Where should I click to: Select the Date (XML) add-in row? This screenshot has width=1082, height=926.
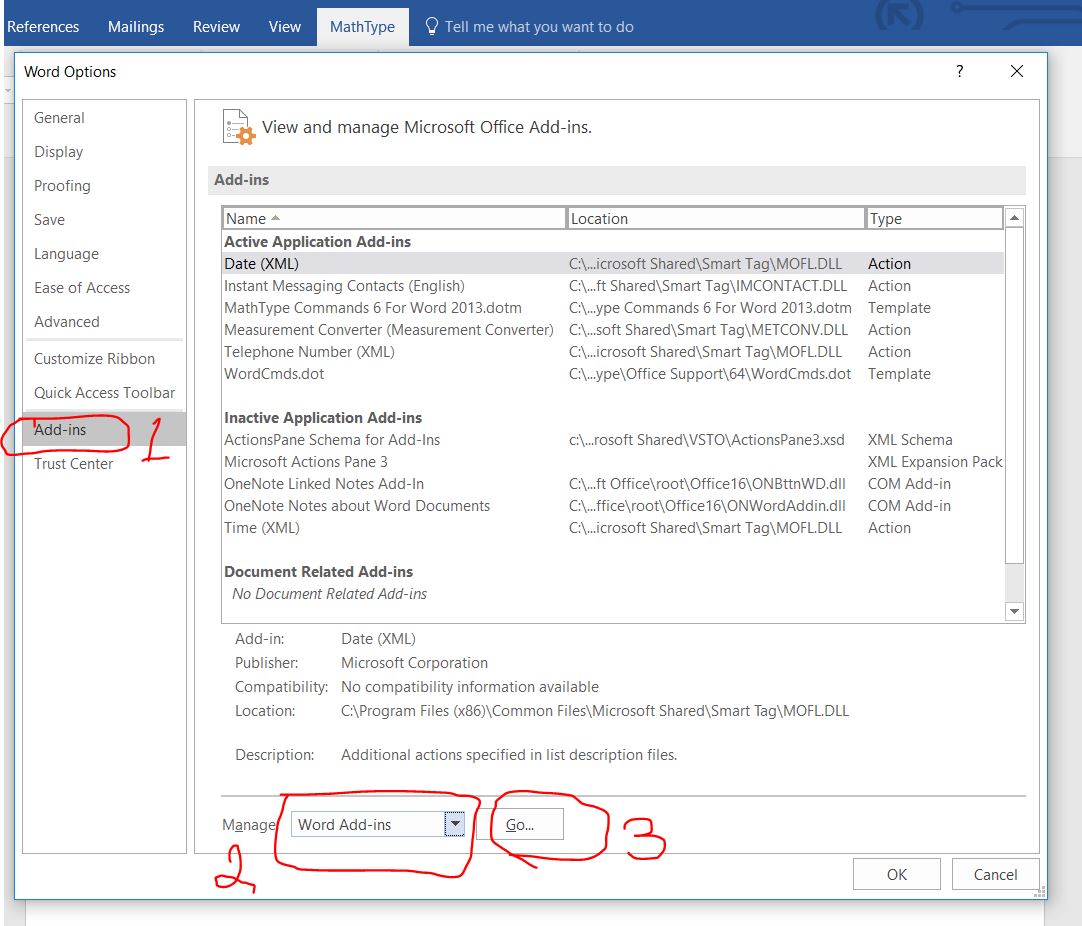point(613,264)
